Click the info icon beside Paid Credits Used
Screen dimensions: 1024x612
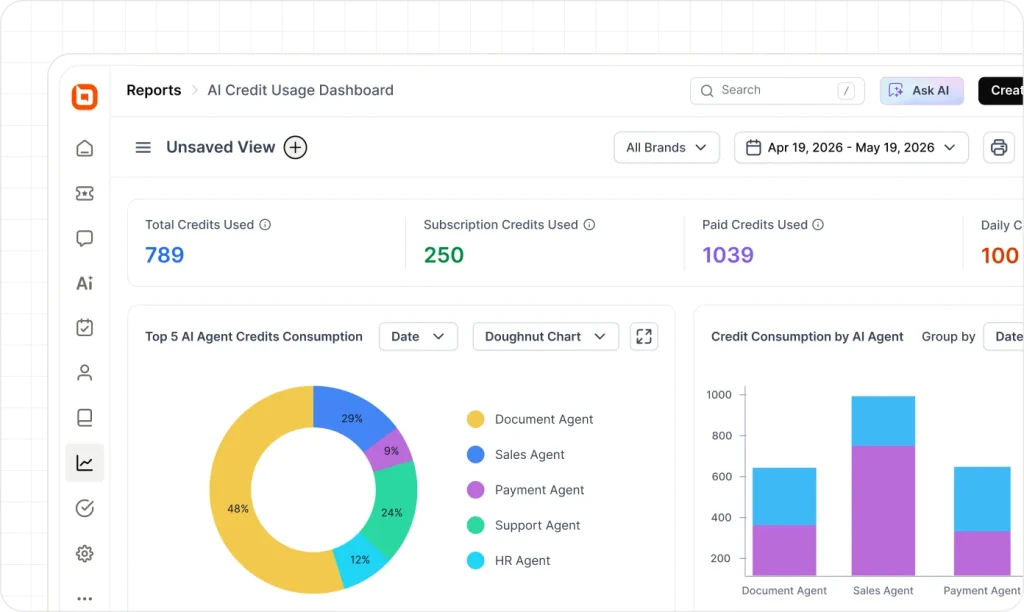click(818, 225)
